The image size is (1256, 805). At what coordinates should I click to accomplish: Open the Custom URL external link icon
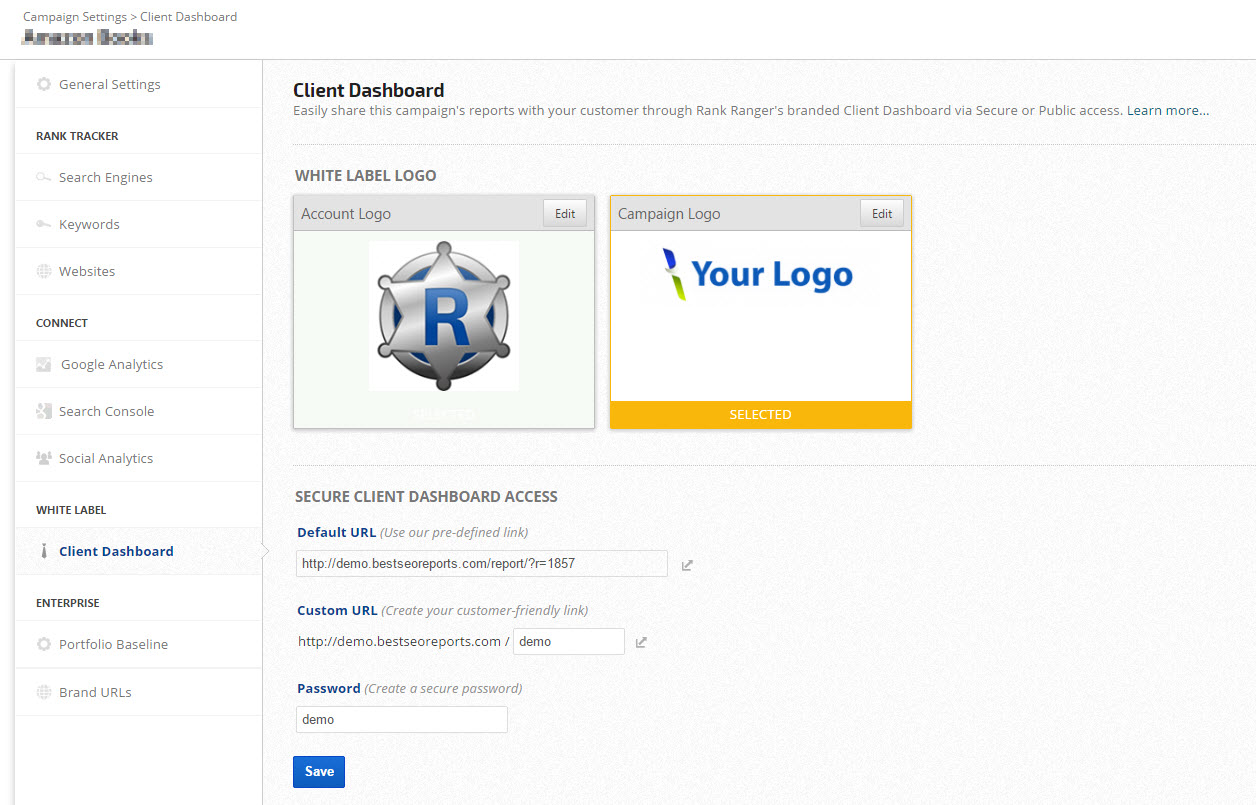[x=642, y=642]
